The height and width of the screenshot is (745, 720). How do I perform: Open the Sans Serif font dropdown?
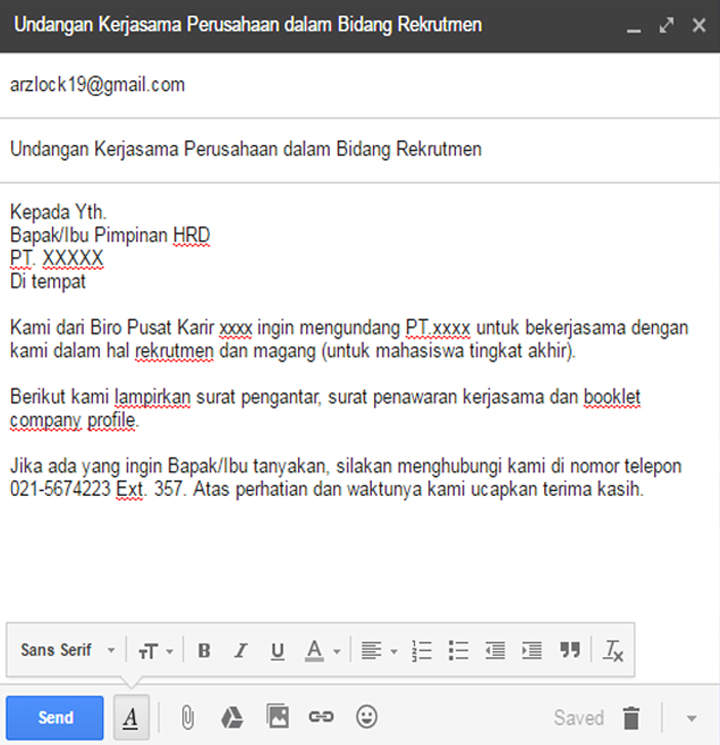(67, 650)
